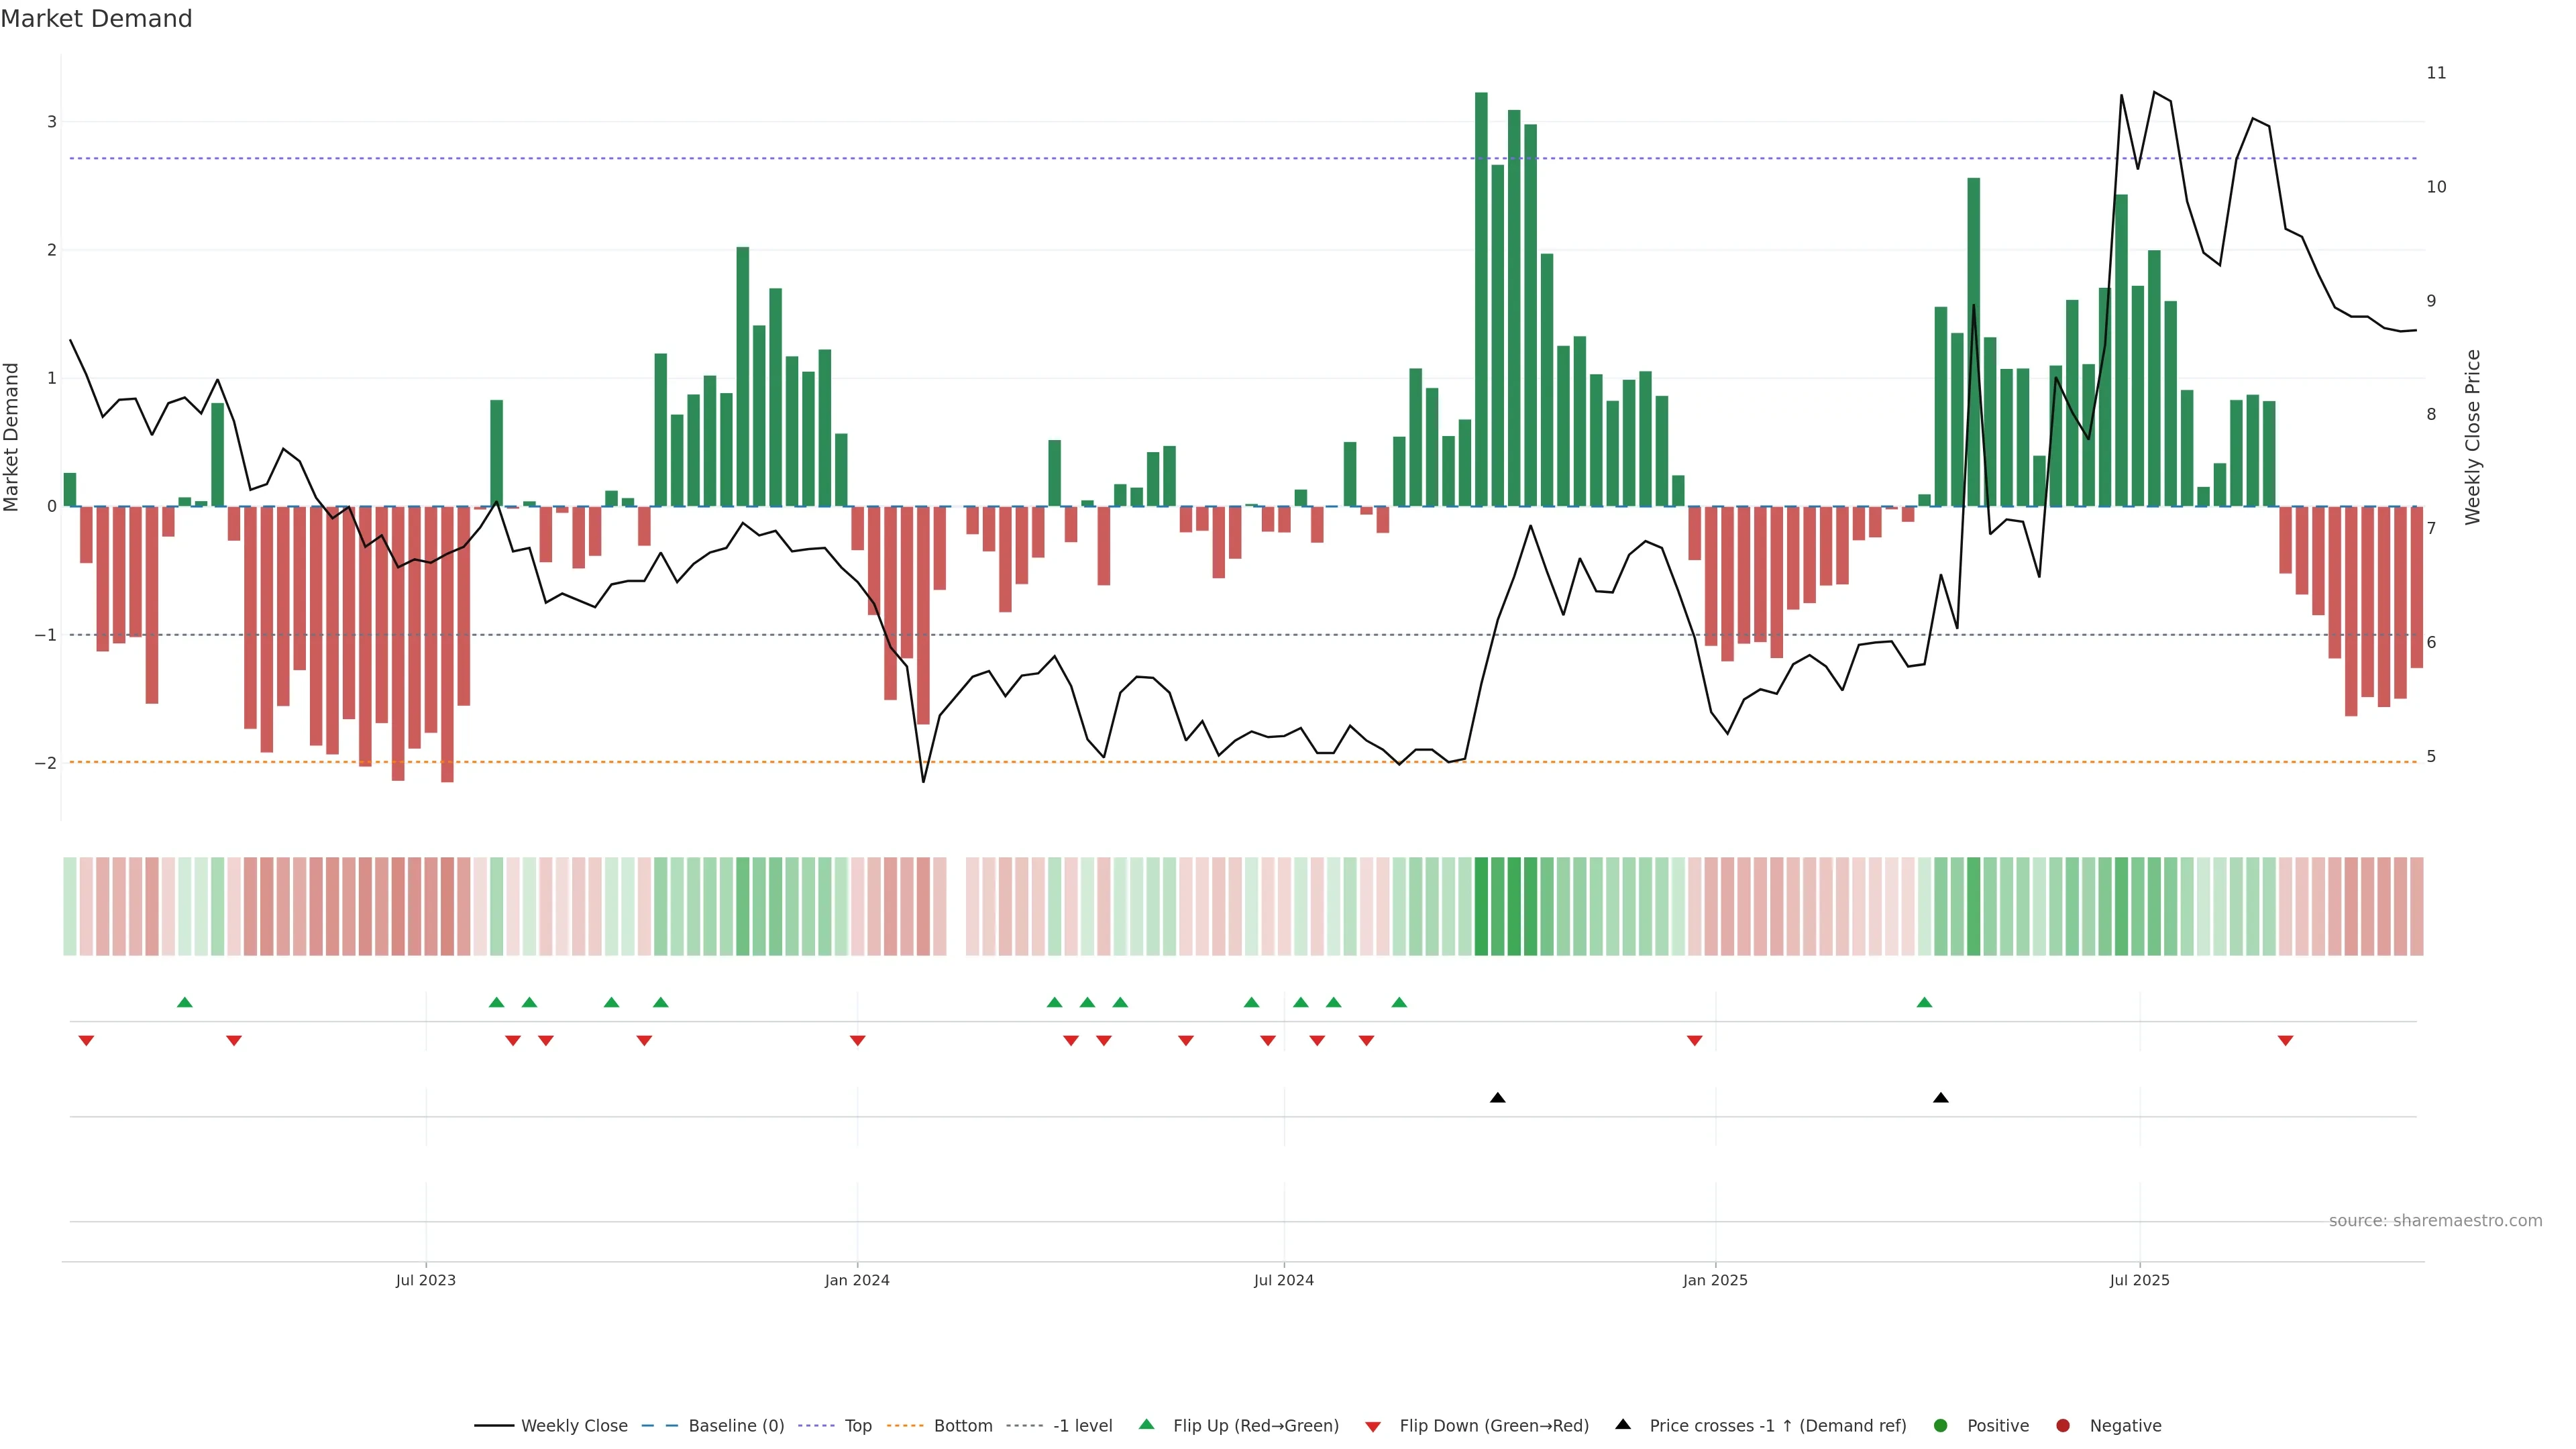Toggle the Top line legend entry
This screenshot has height=1449, width=2576.
pyautogui.click(x=857, y=1426)
